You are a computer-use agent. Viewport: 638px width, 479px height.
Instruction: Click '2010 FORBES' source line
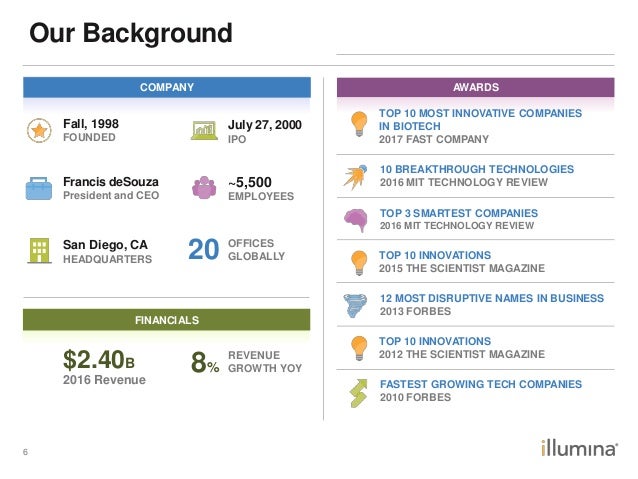click(415, 397)
